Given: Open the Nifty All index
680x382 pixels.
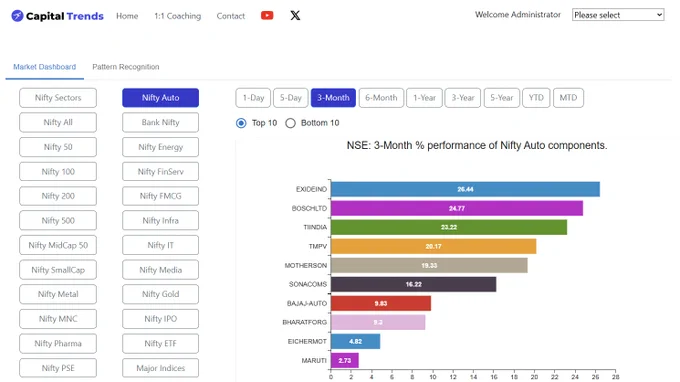Looking at the screenshot, I should coord(58,122).
